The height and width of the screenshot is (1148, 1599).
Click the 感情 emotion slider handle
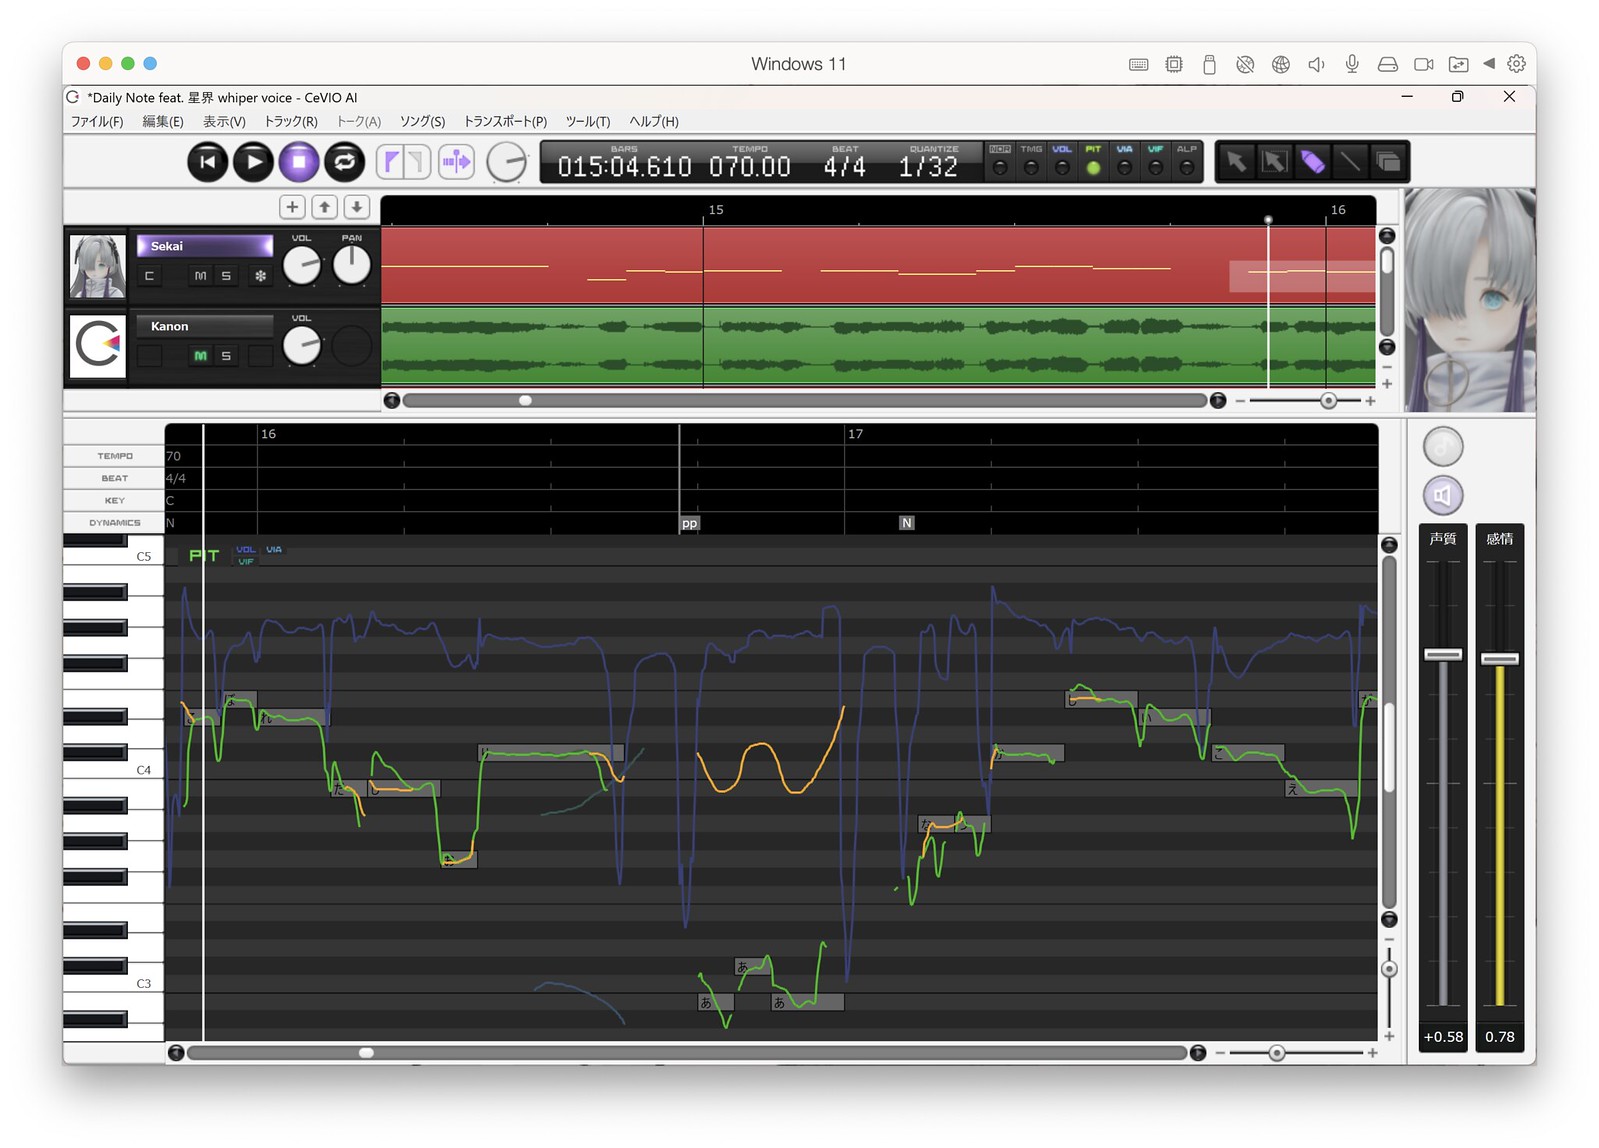pyautogui.click(x=1500, y=659)
